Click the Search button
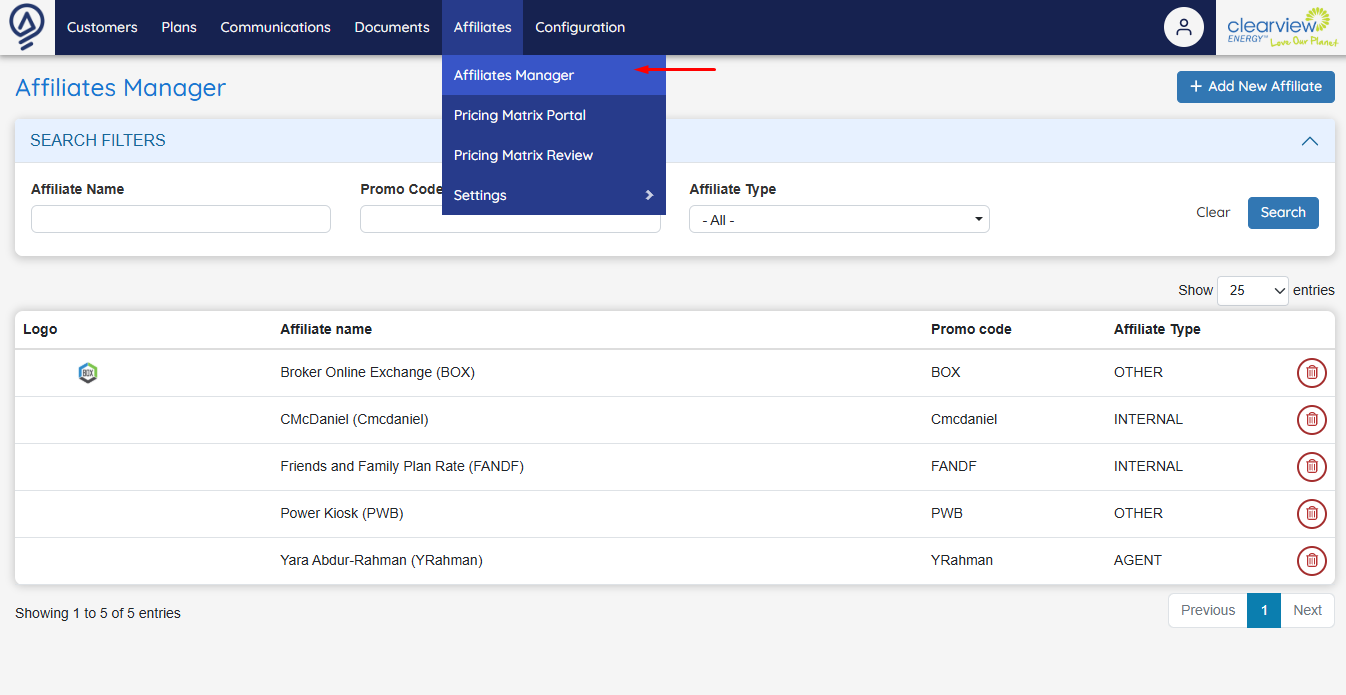 (x=1283, y=212)
